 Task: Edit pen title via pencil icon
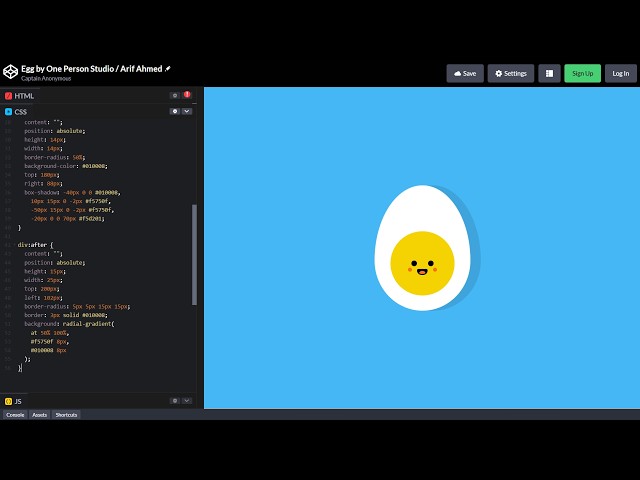click(x=167, y=69)
